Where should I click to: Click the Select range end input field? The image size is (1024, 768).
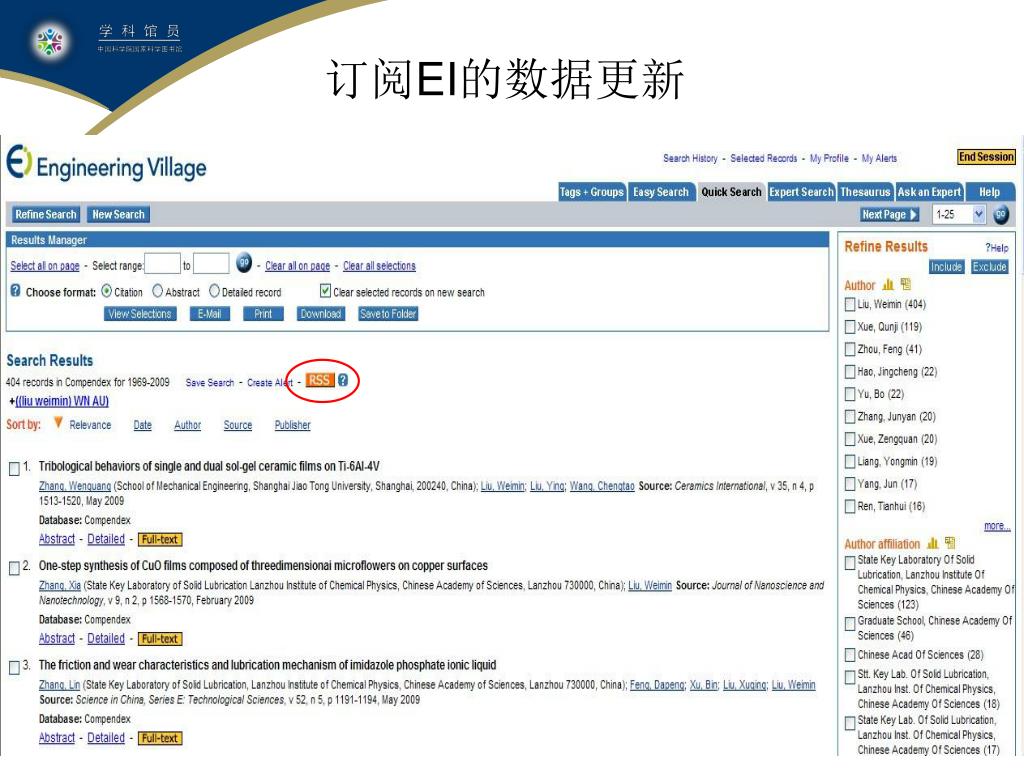212,263
